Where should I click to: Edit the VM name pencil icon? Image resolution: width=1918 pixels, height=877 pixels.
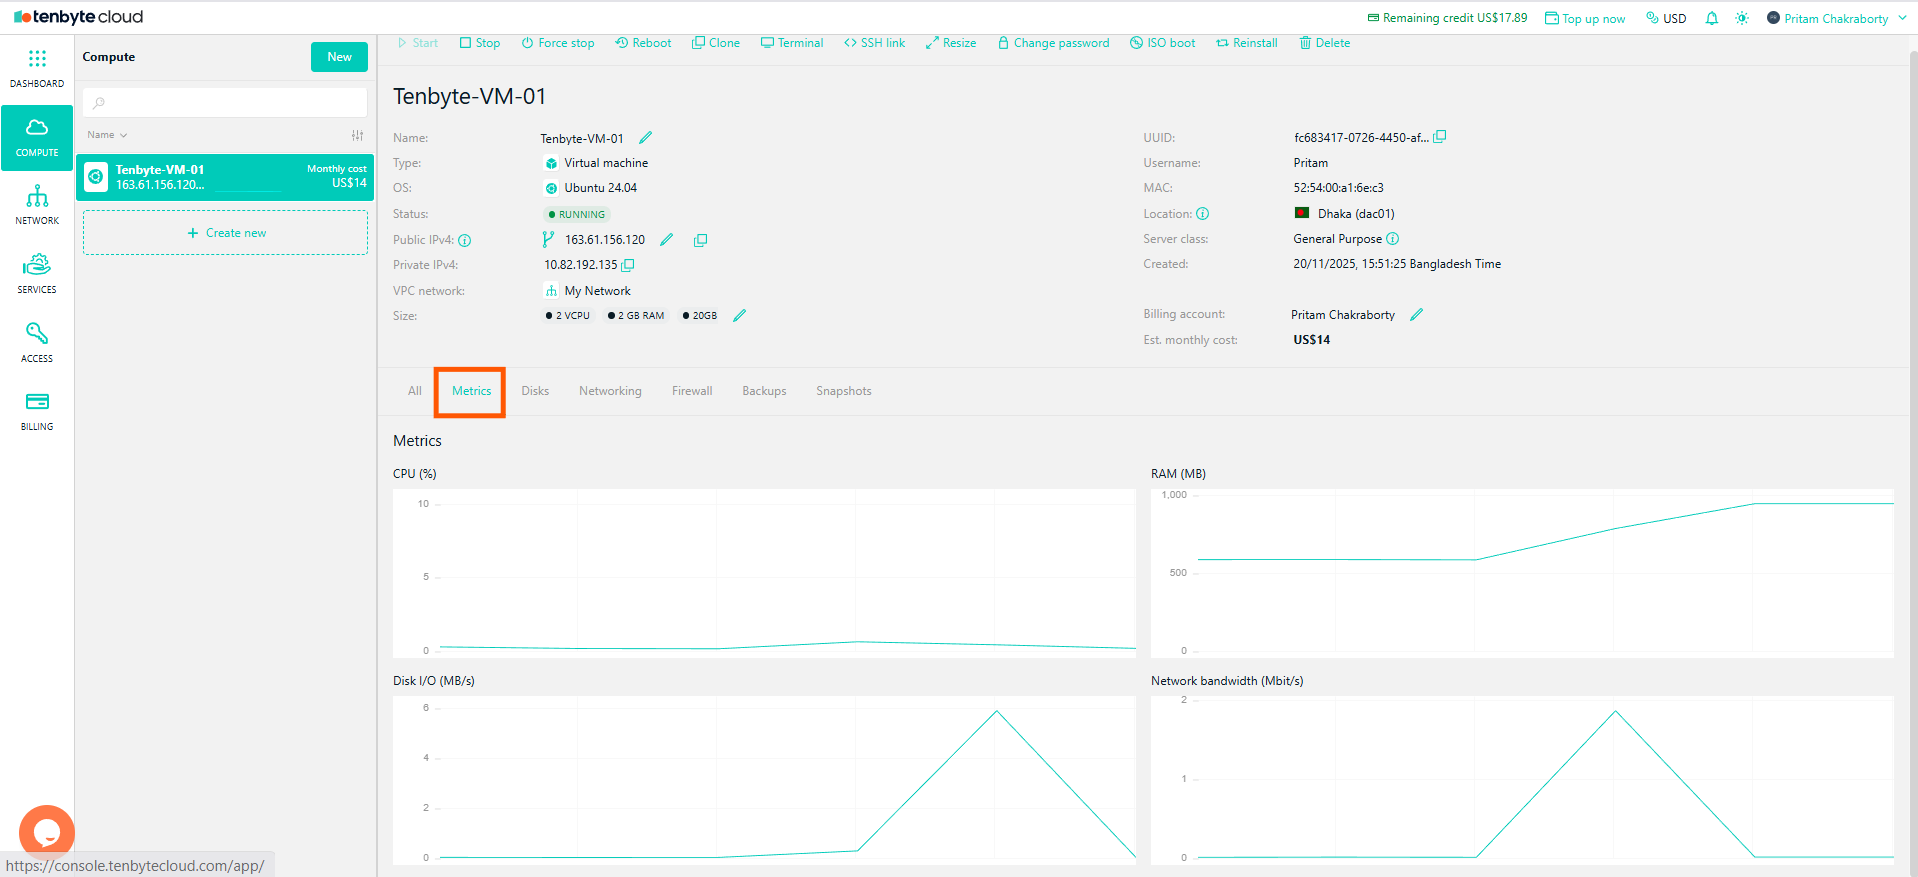(x=646, y=138)
